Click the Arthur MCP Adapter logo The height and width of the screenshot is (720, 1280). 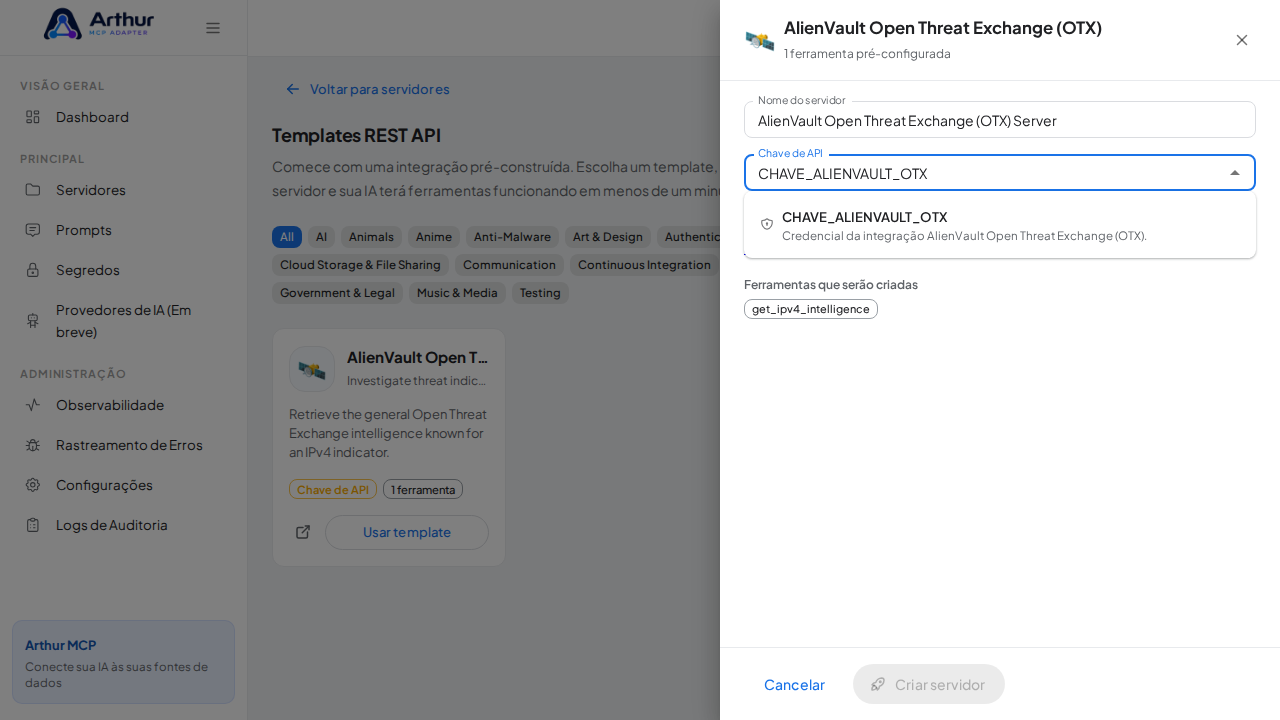(99, 24)
